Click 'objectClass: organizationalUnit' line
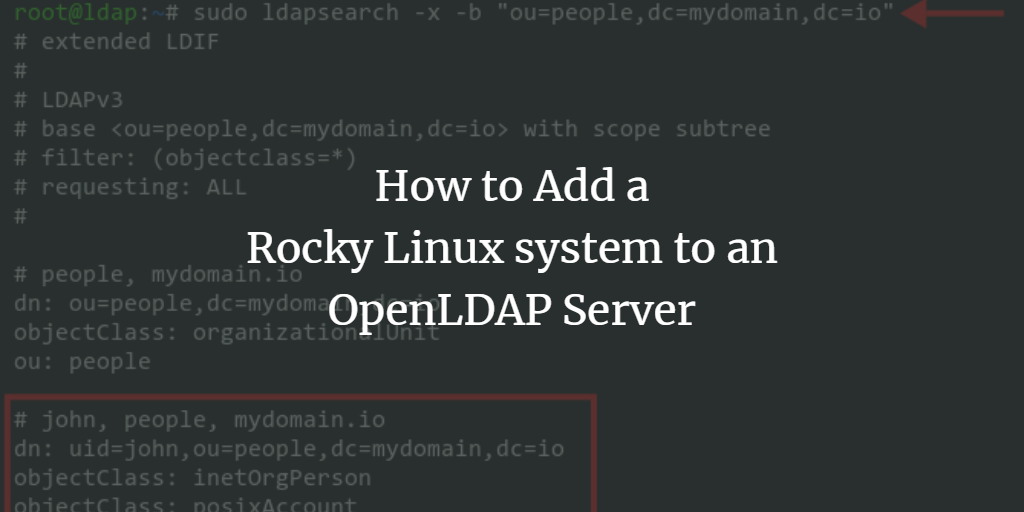This screenshot has width=1024, height=512. click(x=227, y=332)
